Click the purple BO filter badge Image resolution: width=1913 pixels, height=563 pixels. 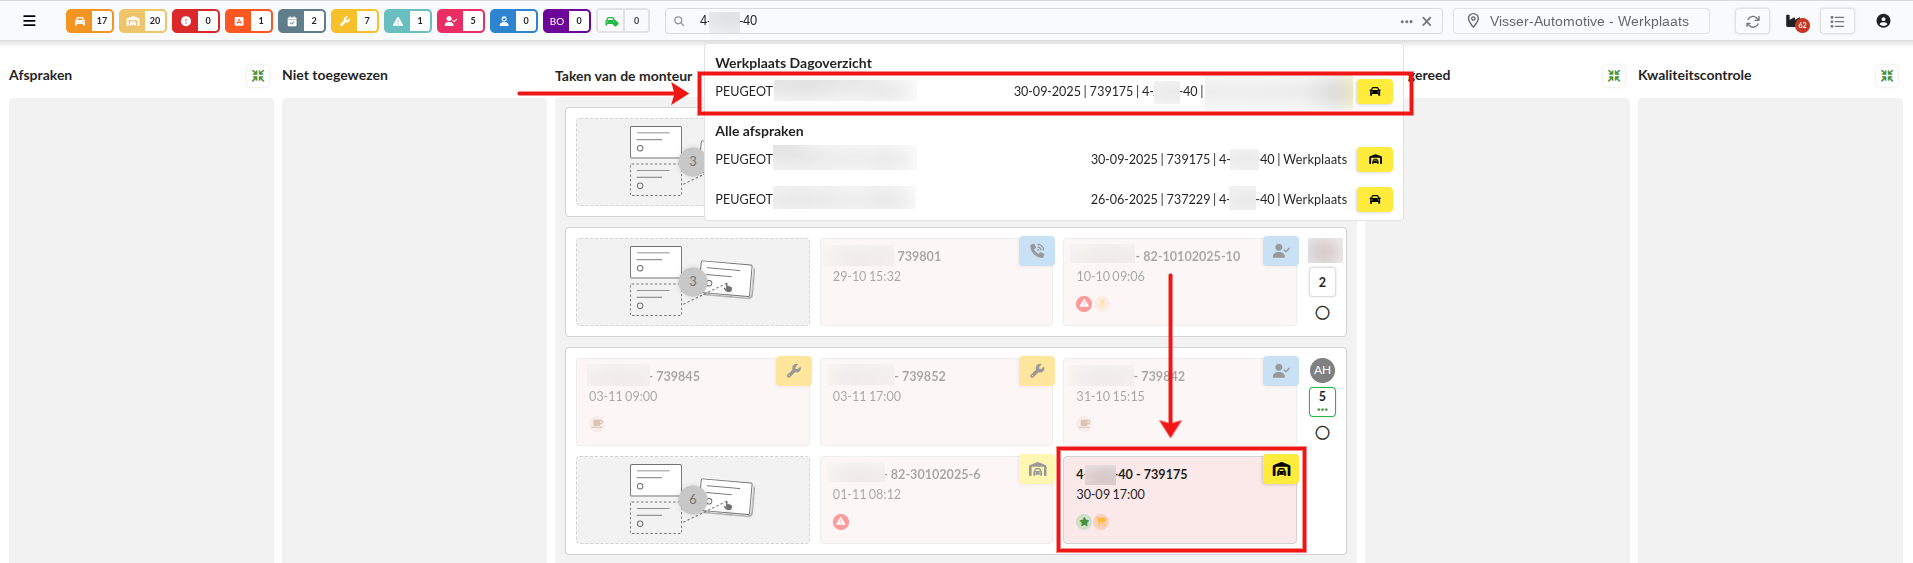567,21
